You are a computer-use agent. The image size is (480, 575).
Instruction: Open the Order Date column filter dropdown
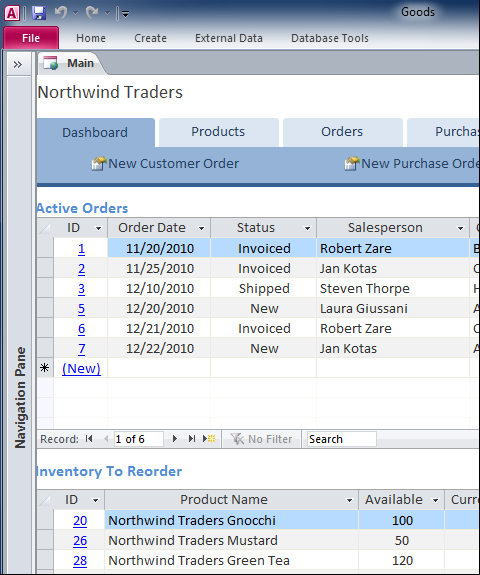pos(201,228)
